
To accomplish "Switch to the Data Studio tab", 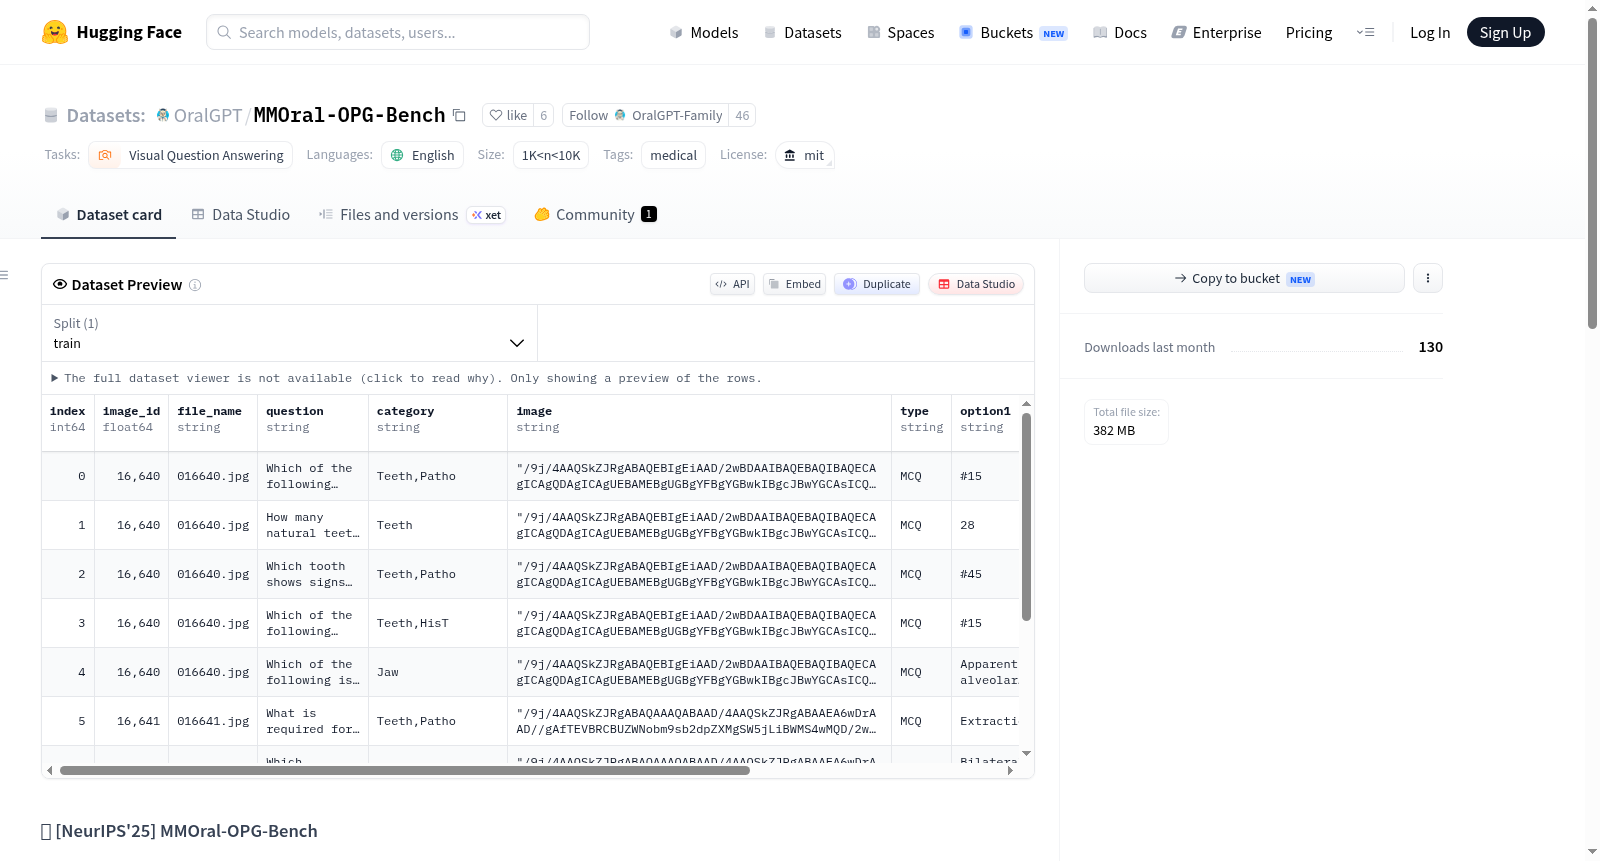I will [x=241, y=215].
